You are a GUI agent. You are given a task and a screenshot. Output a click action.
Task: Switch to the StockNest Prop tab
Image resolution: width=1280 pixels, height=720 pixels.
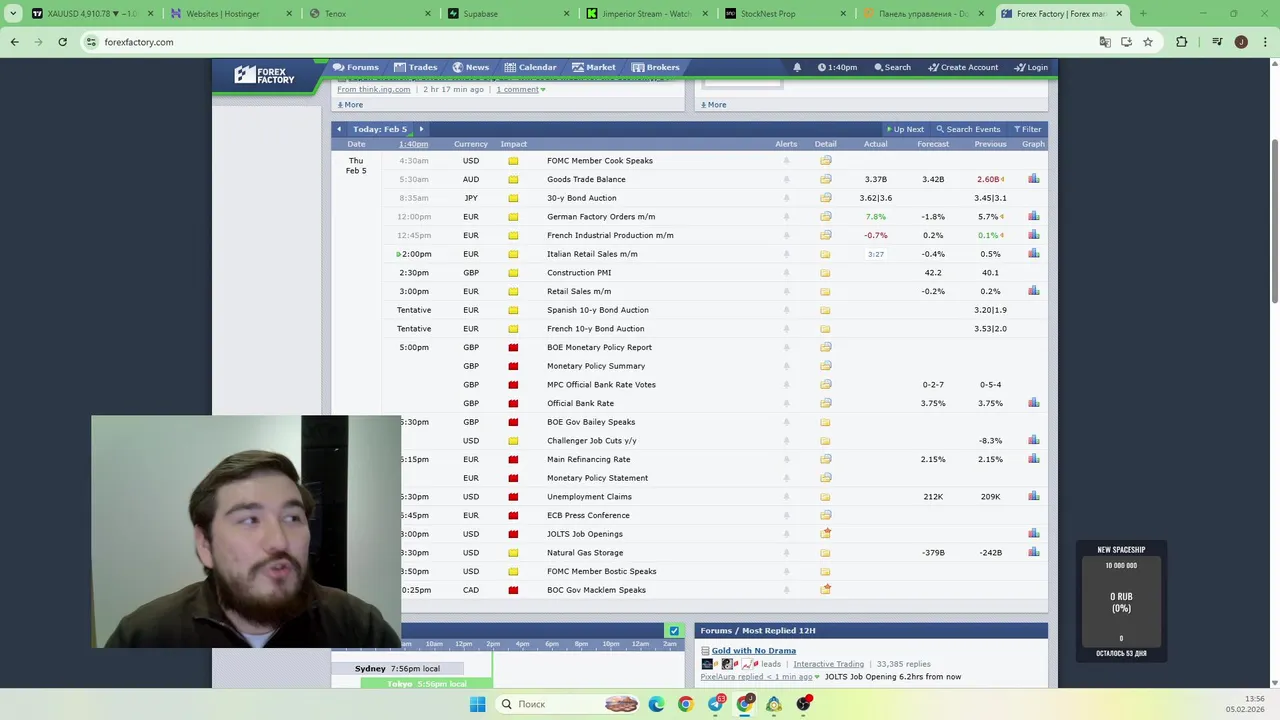(786, 14)
